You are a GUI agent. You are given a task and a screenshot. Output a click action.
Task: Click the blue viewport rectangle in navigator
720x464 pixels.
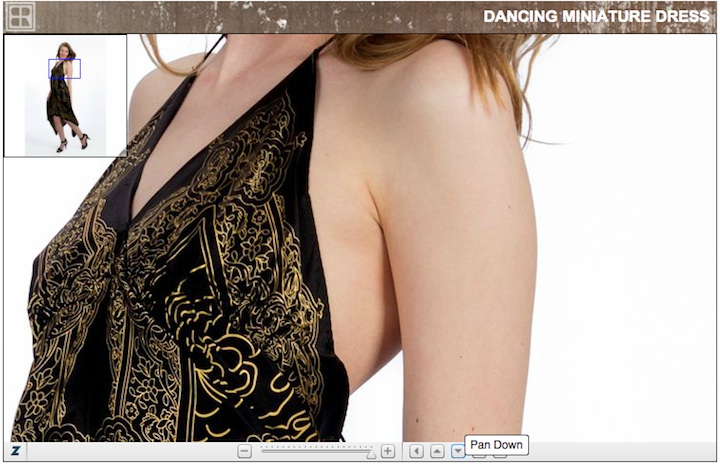pyautogui.click(x=64, y=69)
